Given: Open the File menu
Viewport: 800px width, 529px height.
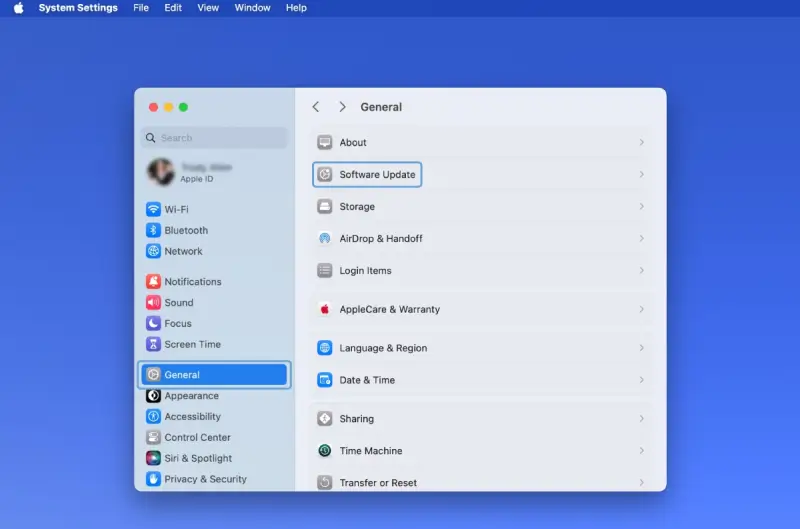Looking at the screenshot, I should click(141, 8).
